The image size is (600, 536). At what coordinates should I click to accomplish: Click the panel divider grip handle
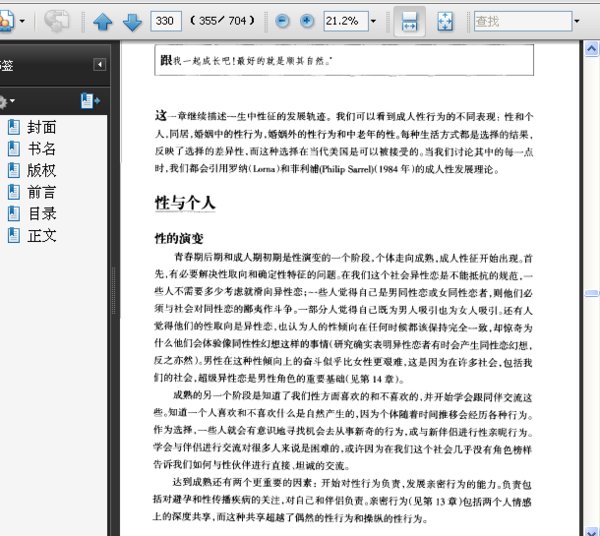coord(114,291)
